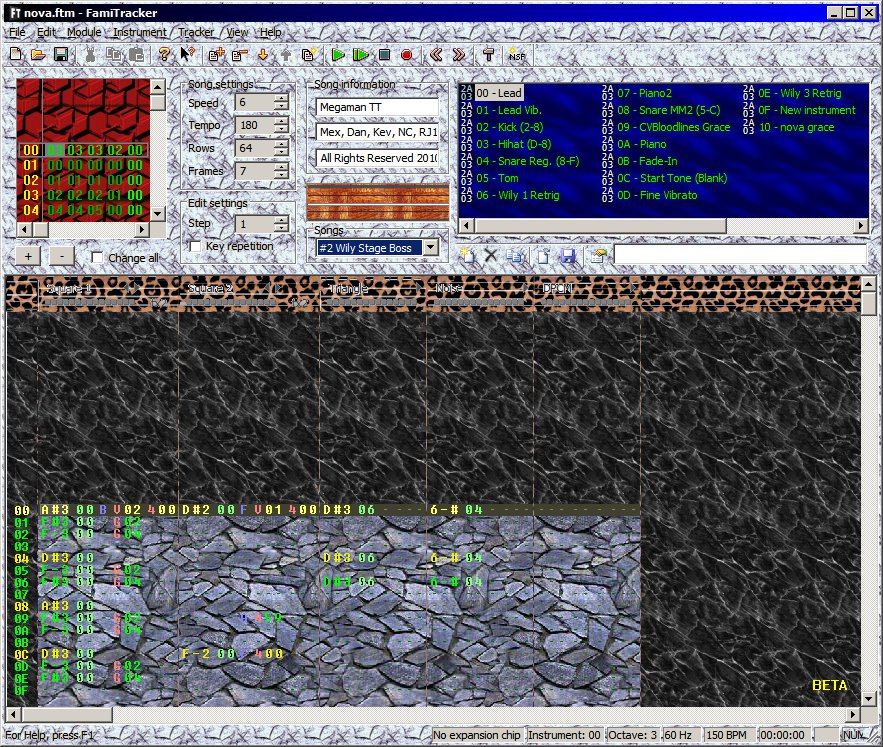Click the Play song toolbar icon
The height and width of the screenshot is (747, 883).
click(x=339, y=55)
